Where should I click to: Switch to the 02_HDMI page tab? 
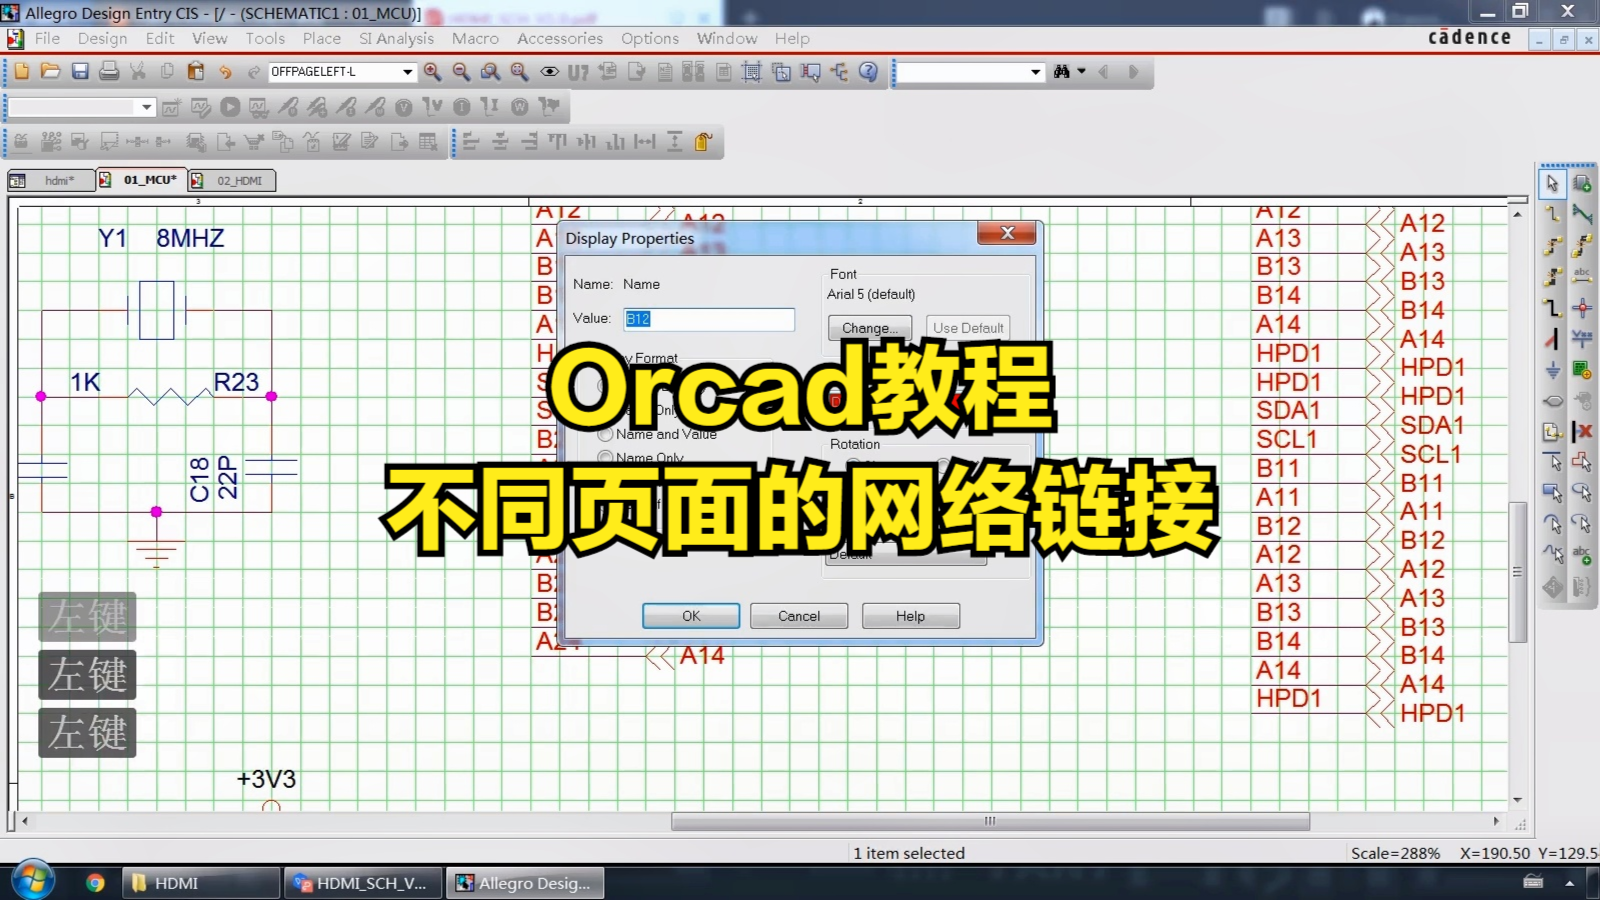pos(232,181)
